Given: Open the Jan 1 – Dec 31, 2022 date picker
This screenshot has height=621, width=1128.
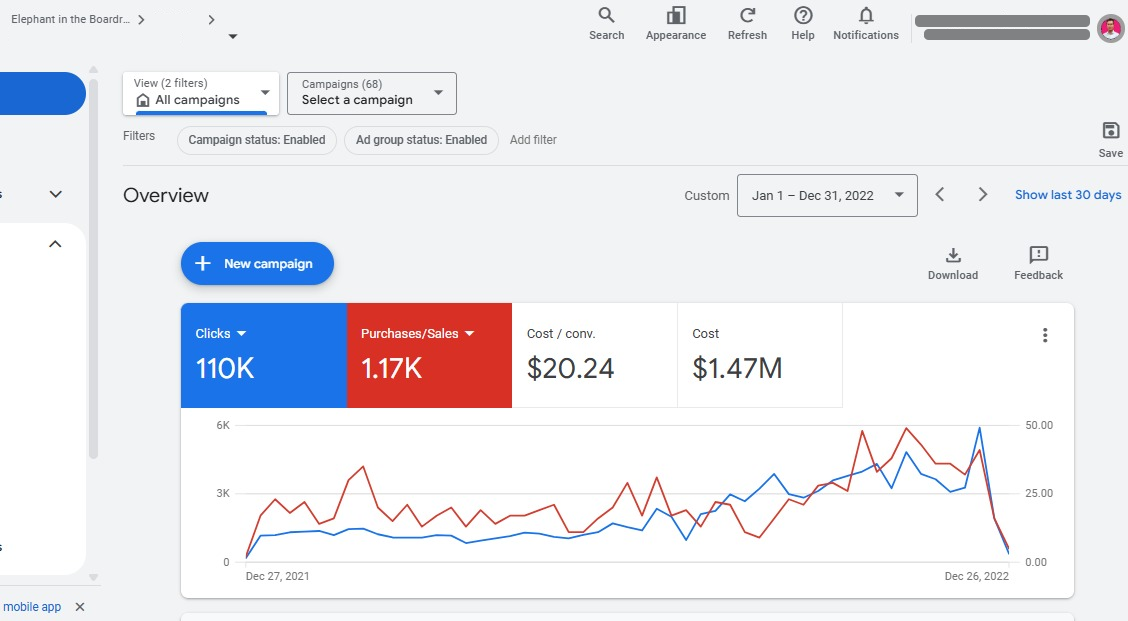Looking at the screenshot, I should 826,195.
